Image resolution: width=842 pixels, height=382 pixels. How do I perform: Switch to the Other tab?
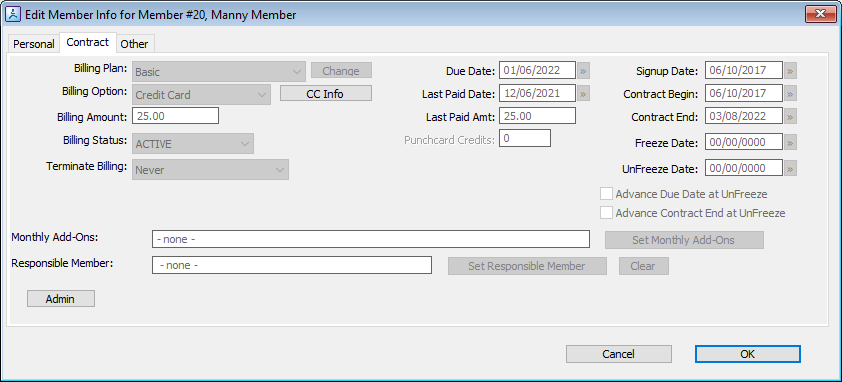[x=134, y=44]
